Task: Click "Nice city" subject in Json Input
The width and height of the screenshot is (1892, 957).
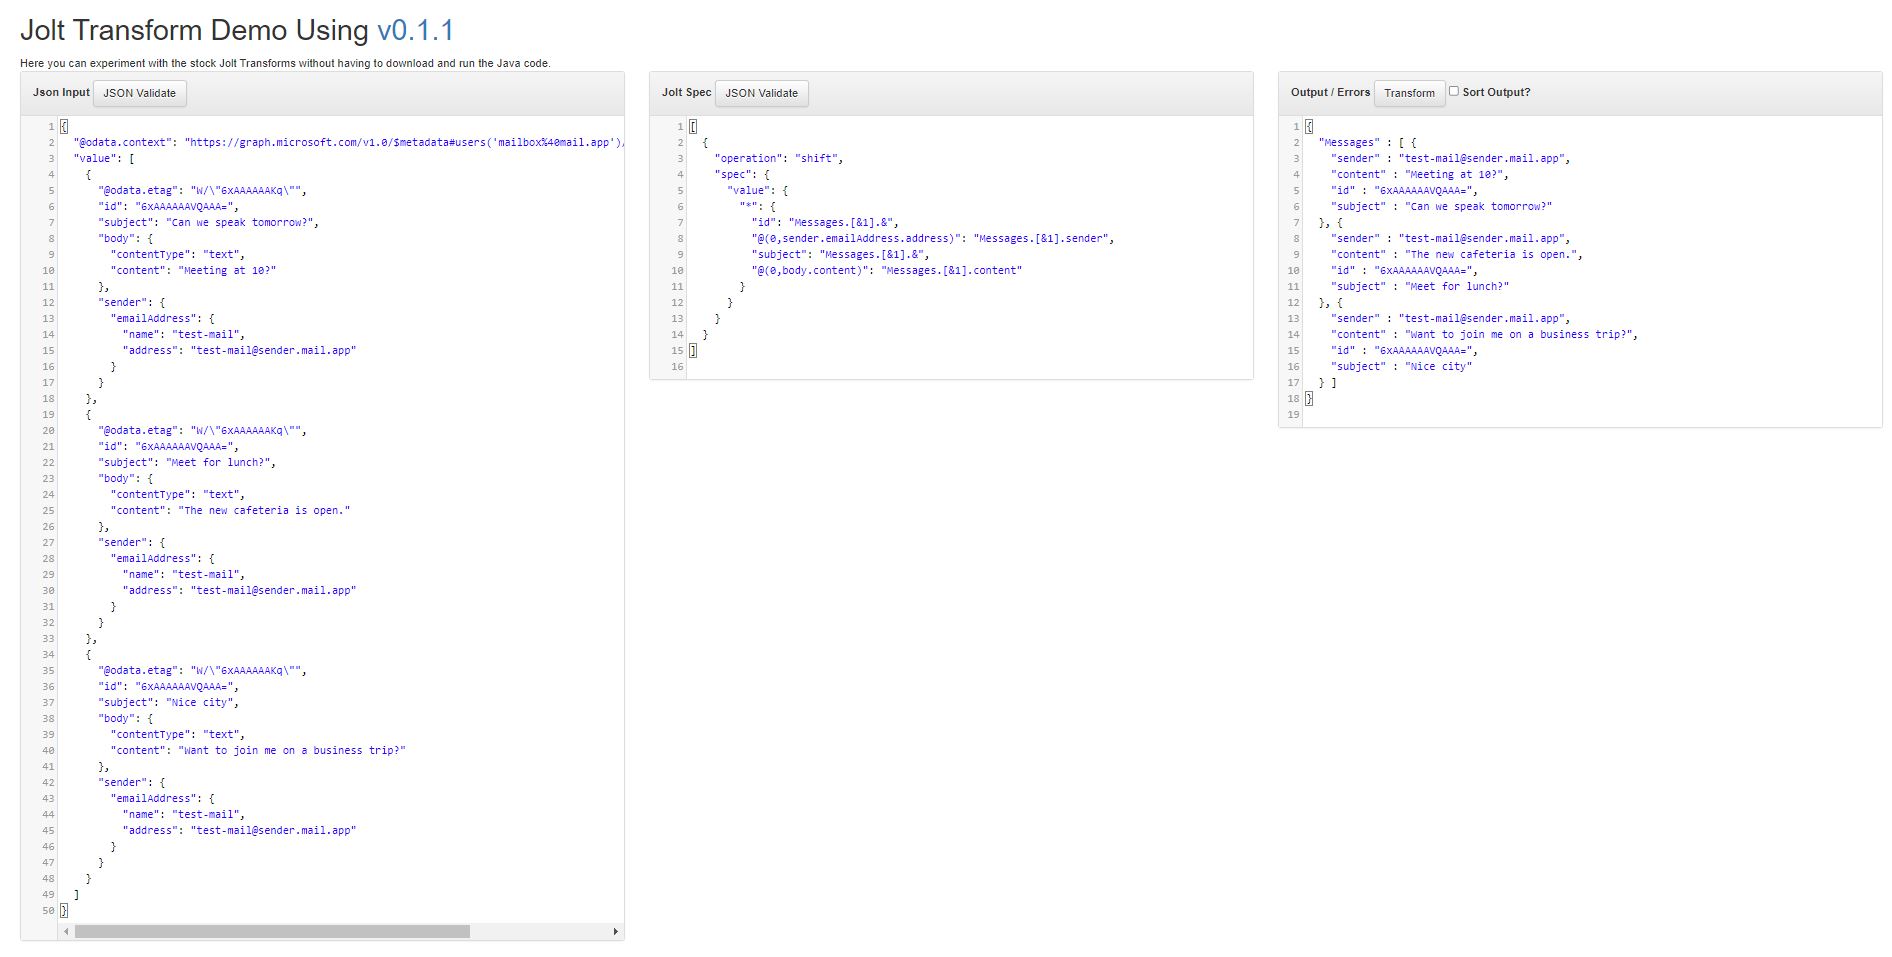Action: tap(199, 702)
